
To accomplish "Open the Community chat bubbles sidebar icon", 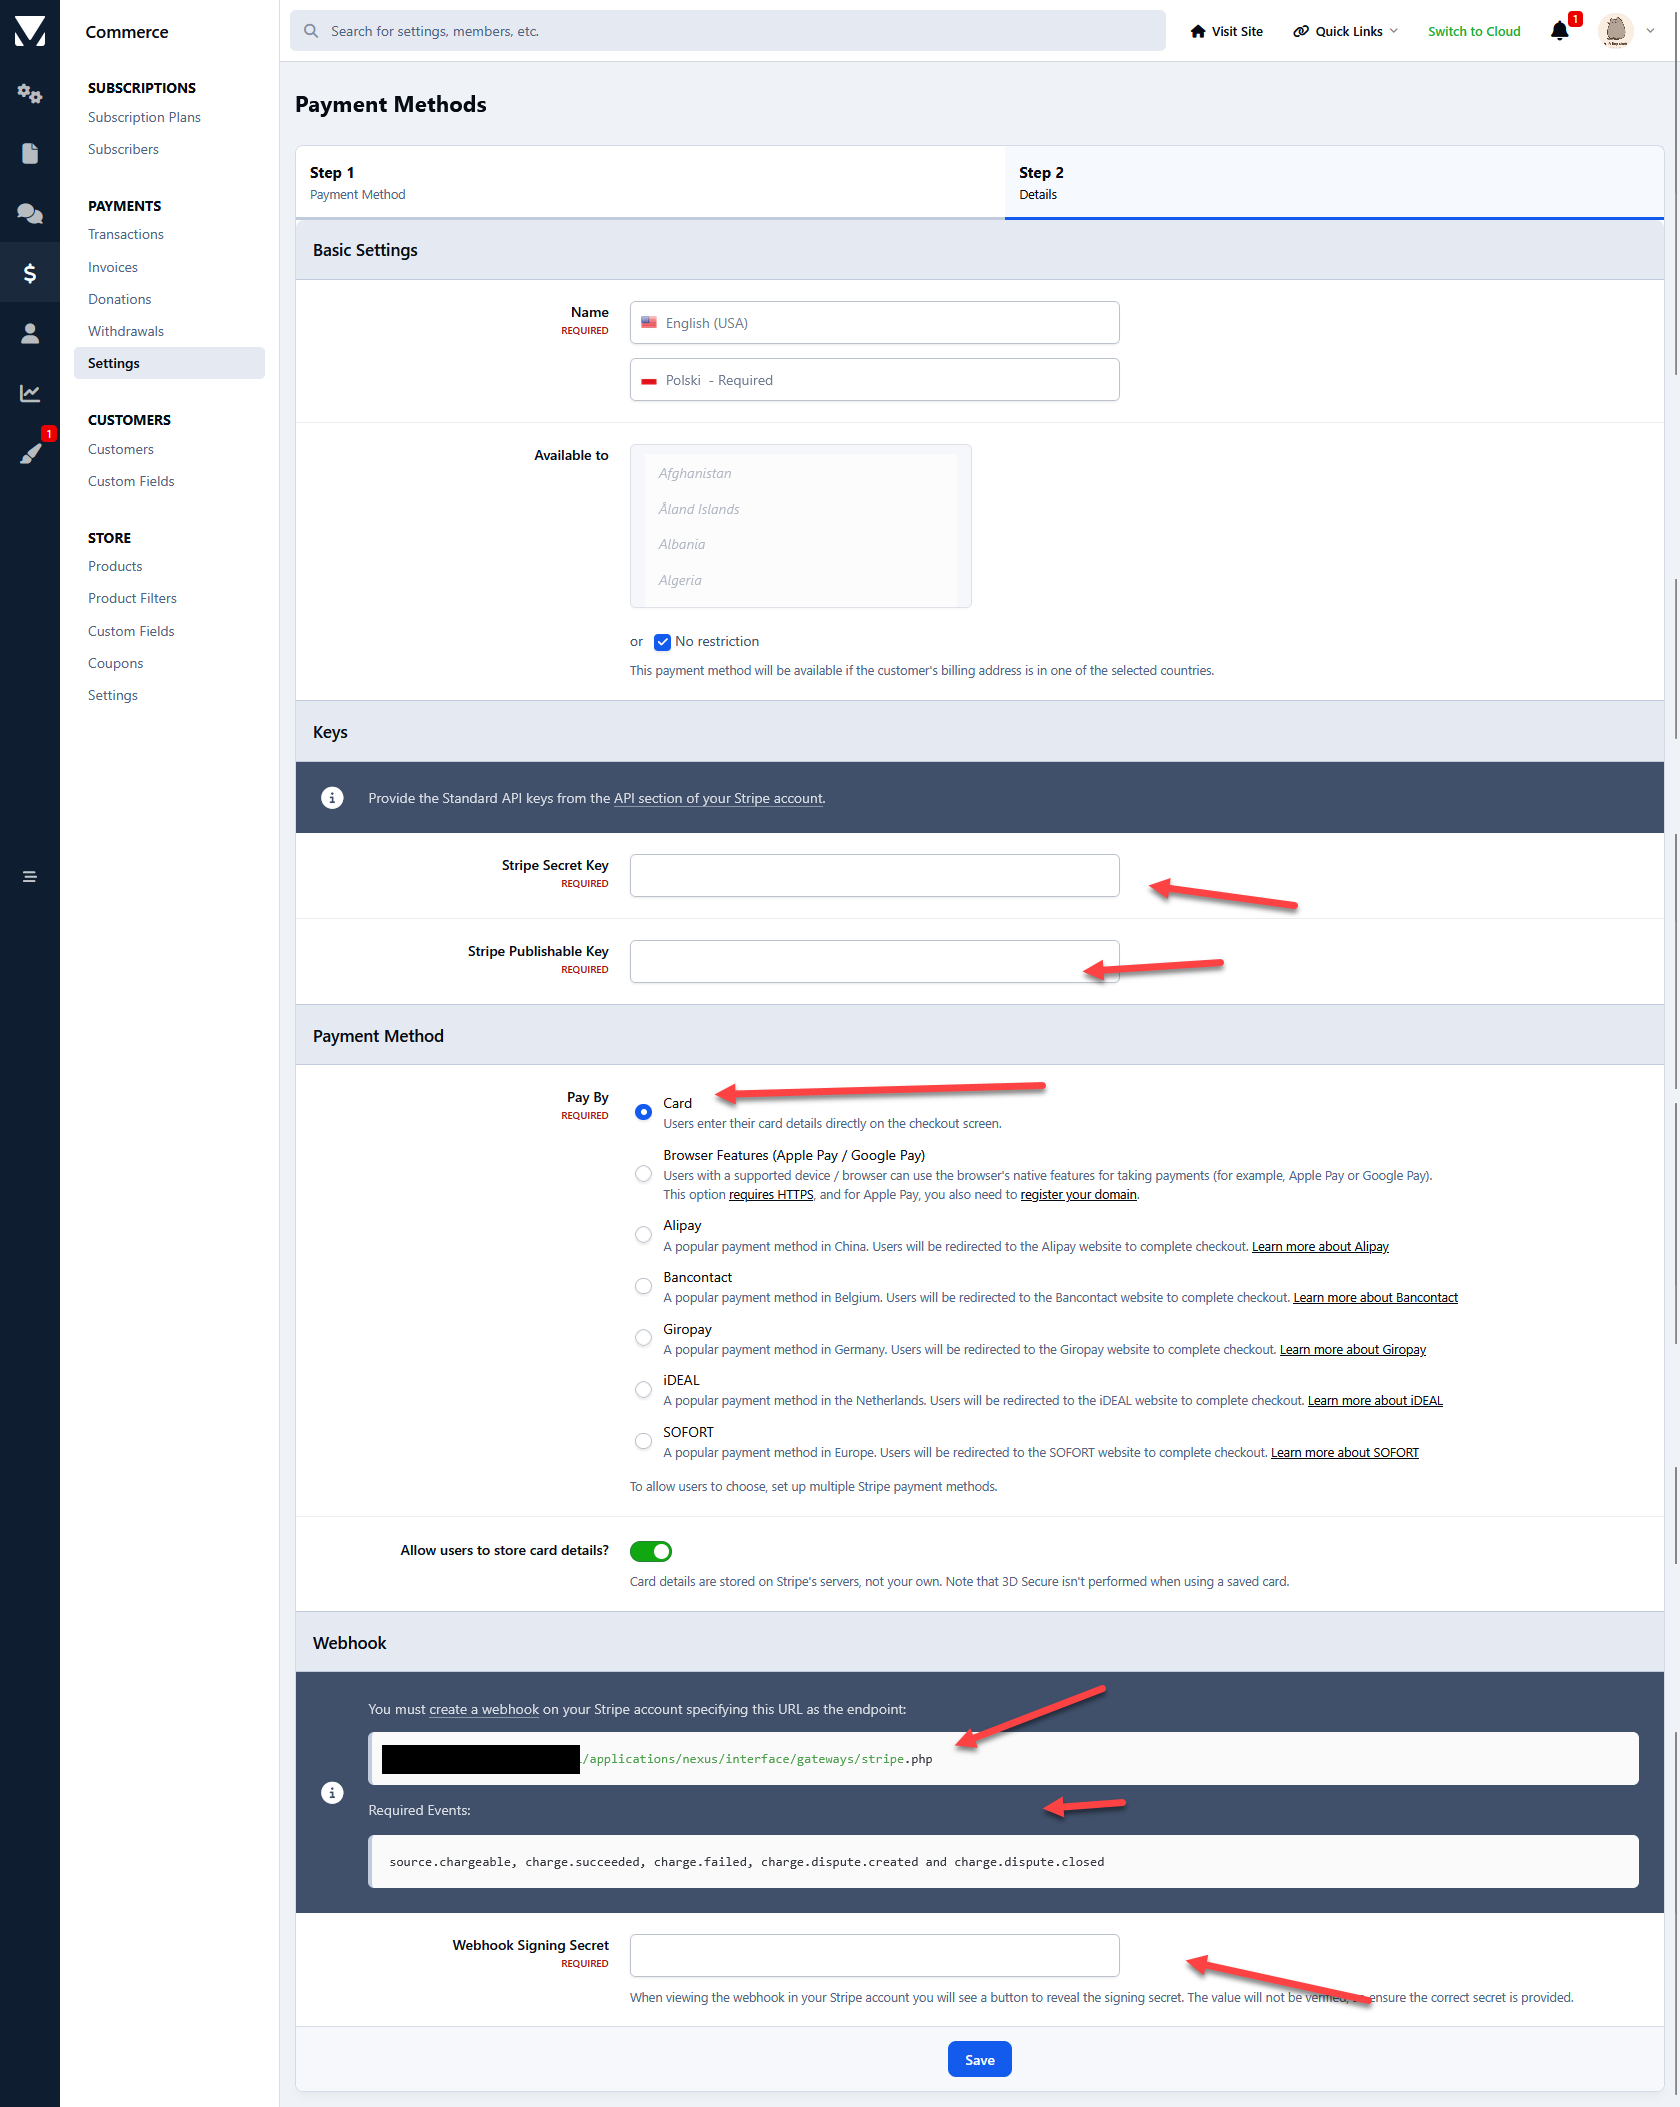I will tap(30, 213).
